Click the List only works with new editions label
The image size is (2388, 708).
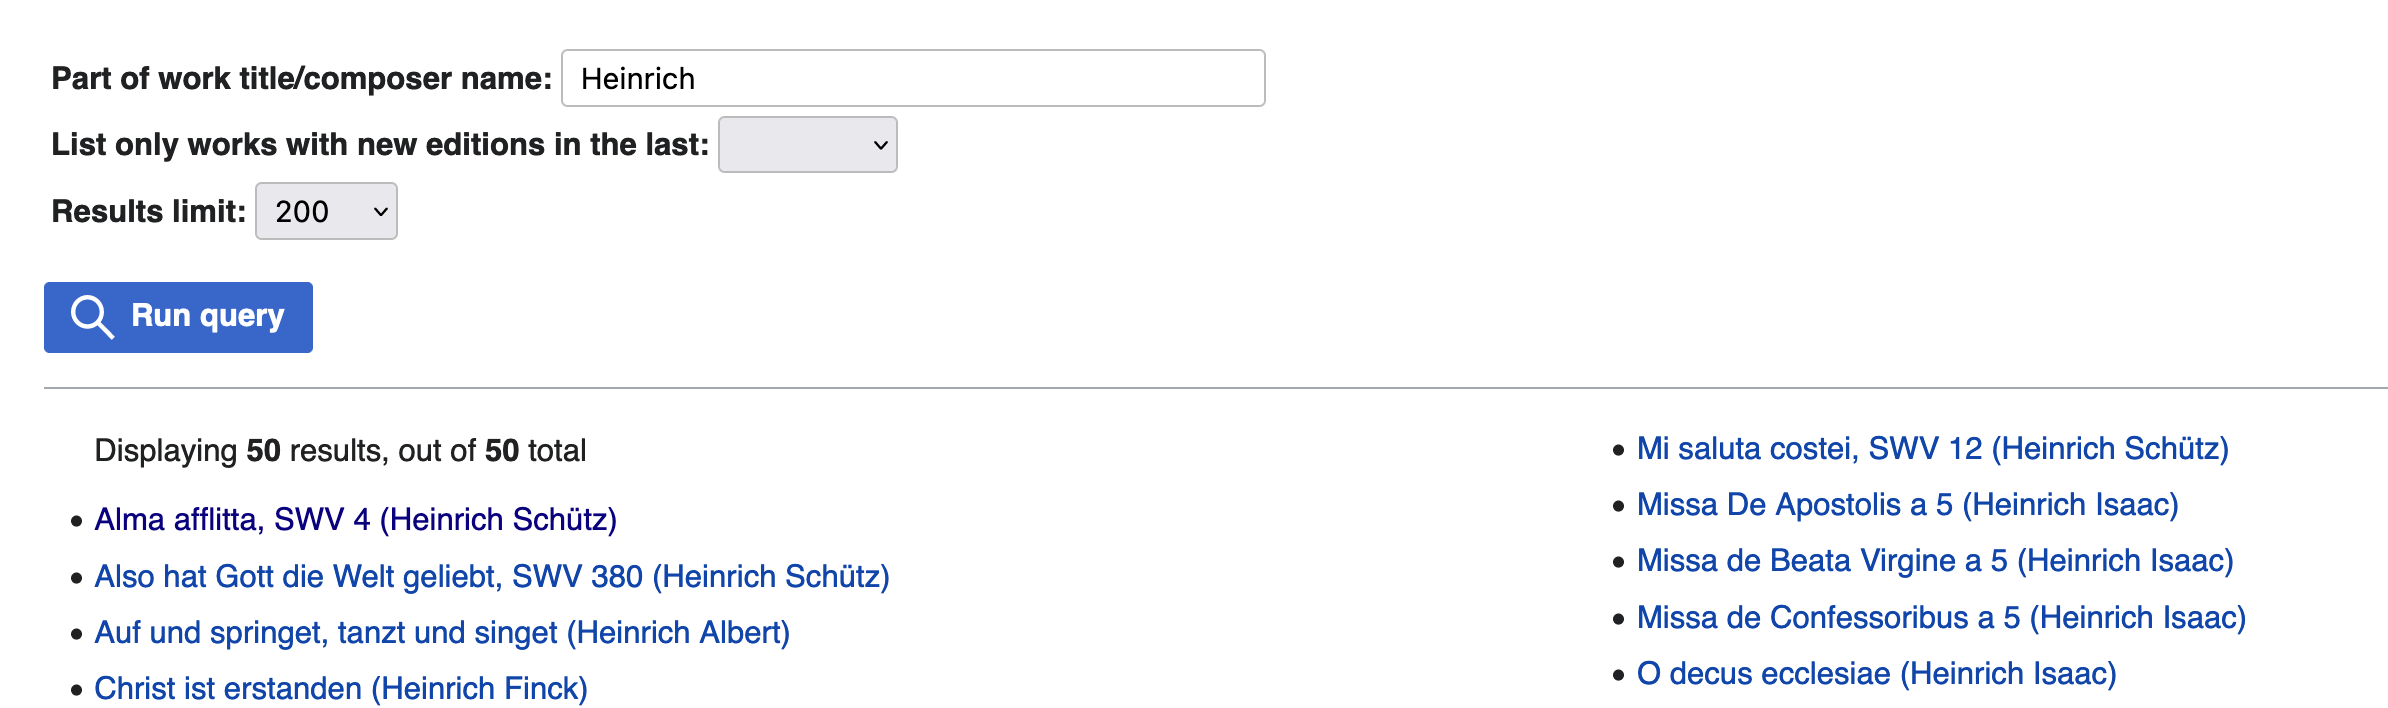pyautogui.click(x=379, y=145)
